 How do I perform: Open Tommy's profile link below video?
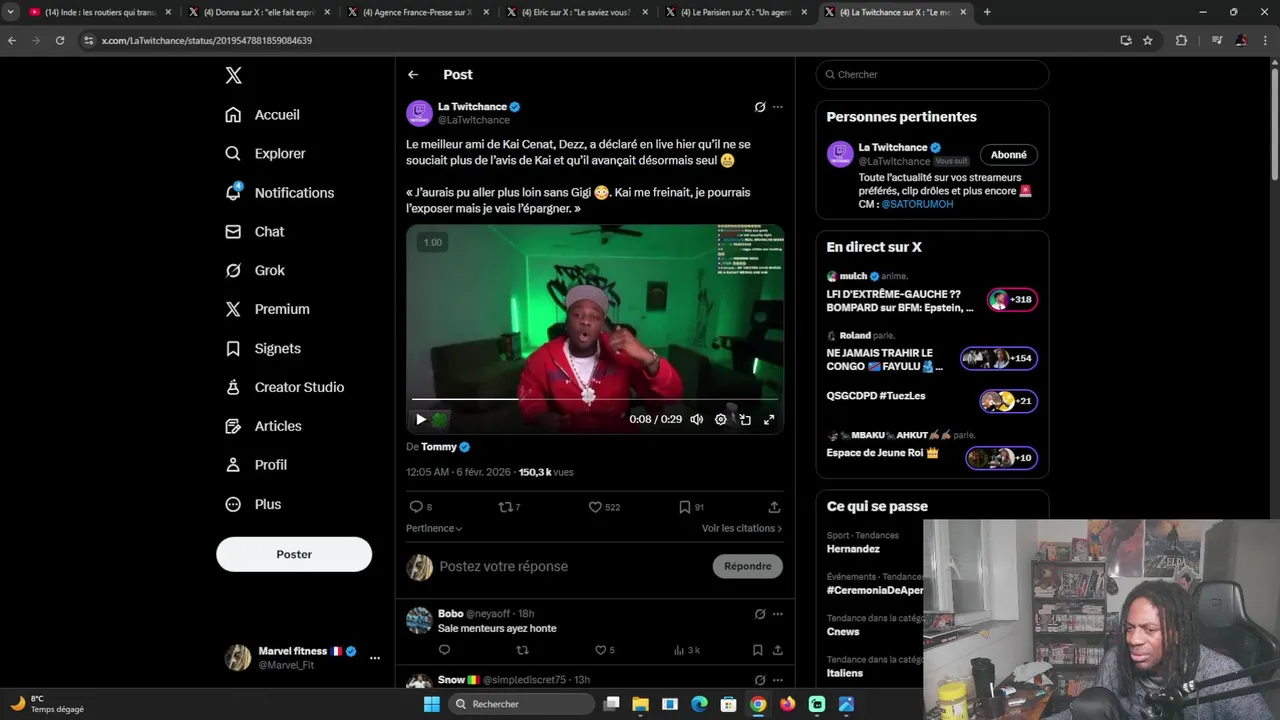click(439, 447)
